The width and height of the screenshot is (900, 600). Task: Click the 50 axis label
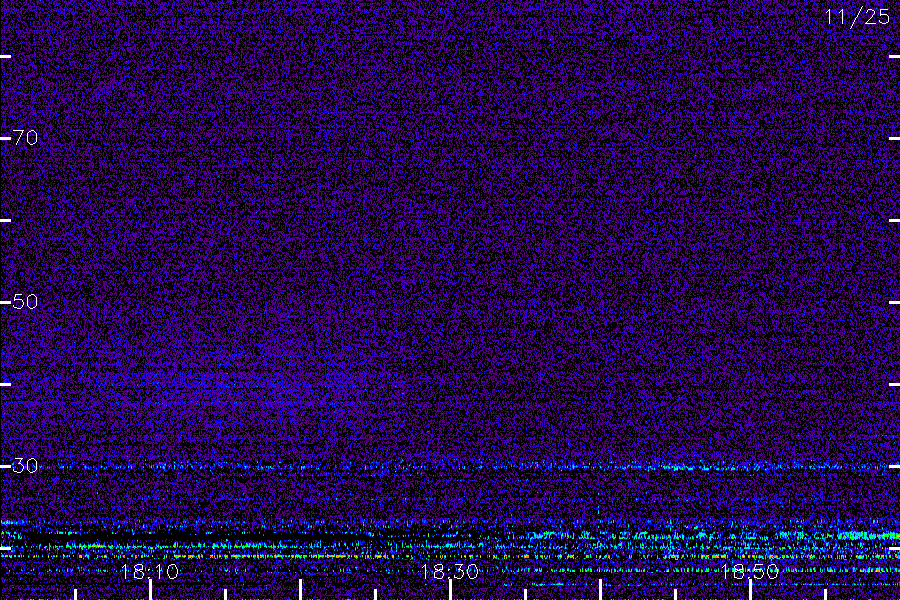click(x=25, y=301)
